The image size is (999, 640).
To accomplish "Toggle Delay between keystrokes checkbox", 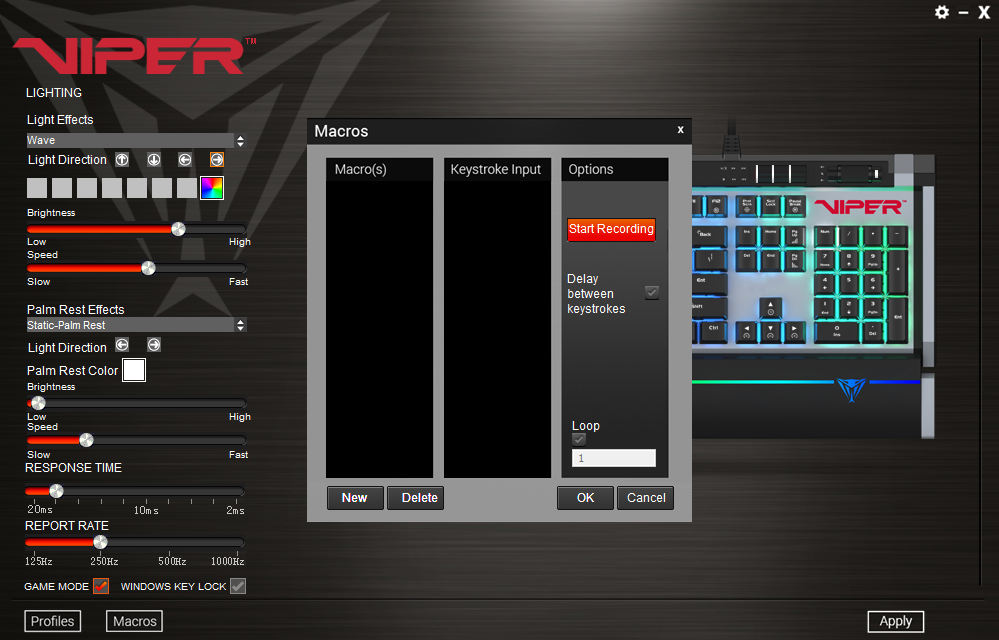I will (x=652, y=292).
